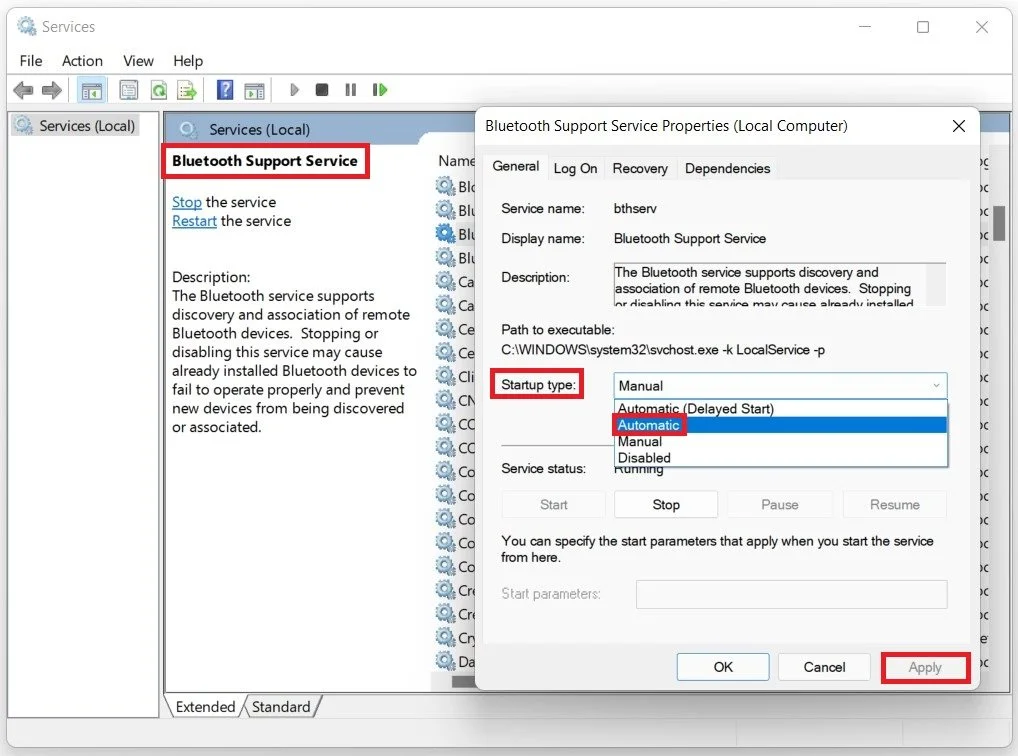Click the Cancel button
1018x756 pixels.
click(x=824, y=667)
